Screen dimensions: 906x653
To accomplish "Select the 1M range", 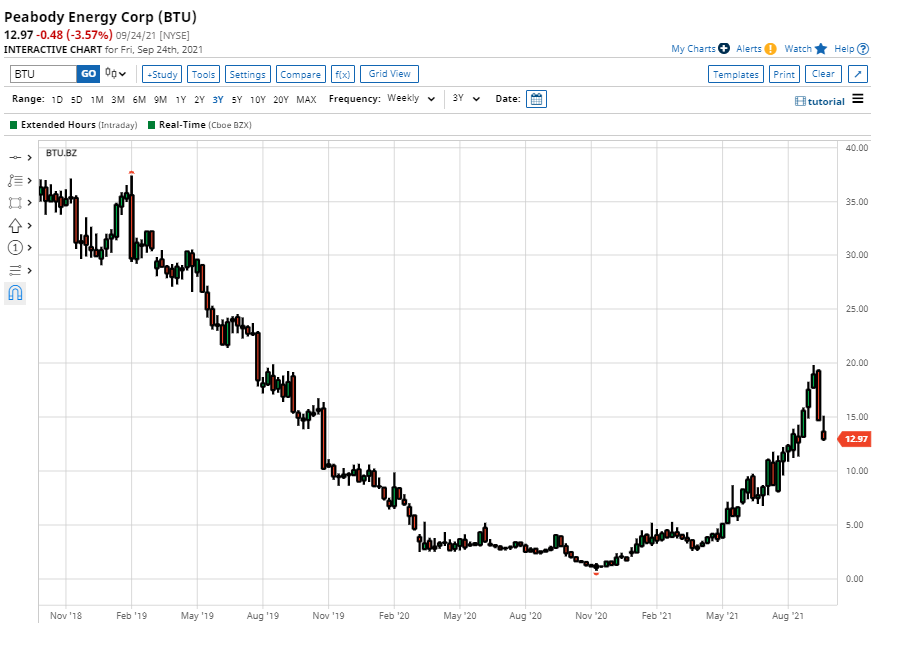I will pyautogui.click(x=97, y=99).
